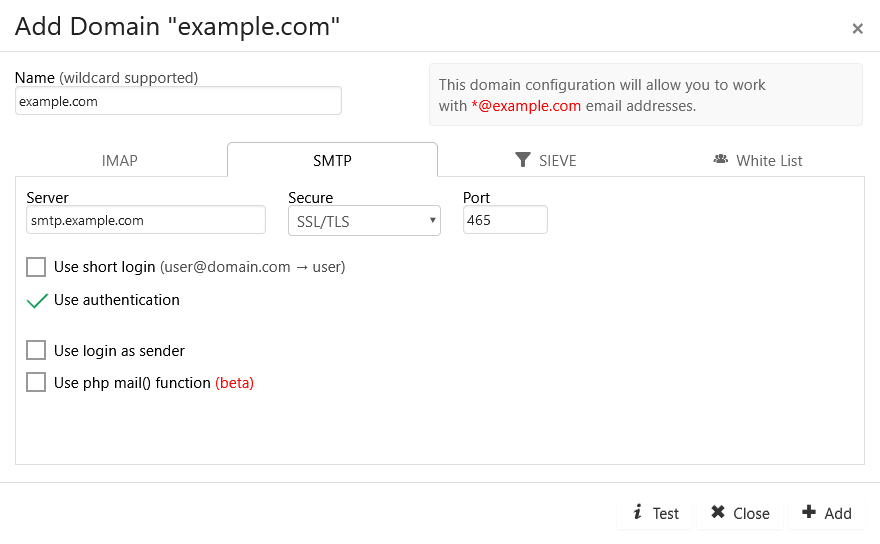Viewport: 880px width, 544px height.
Task: Click the plus icon on Add button
Action: (x=809, y=512)
